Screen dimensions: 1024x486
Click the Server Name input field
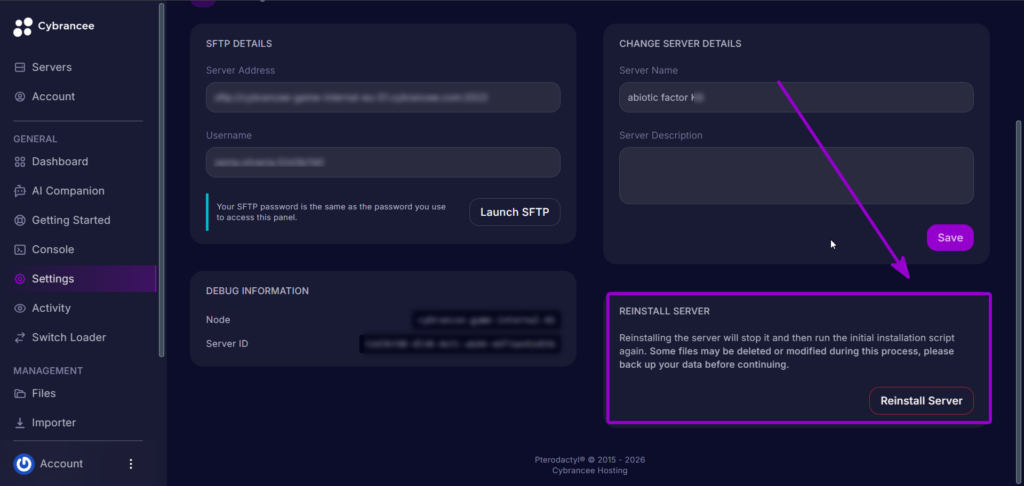click(x=796, y=97)
